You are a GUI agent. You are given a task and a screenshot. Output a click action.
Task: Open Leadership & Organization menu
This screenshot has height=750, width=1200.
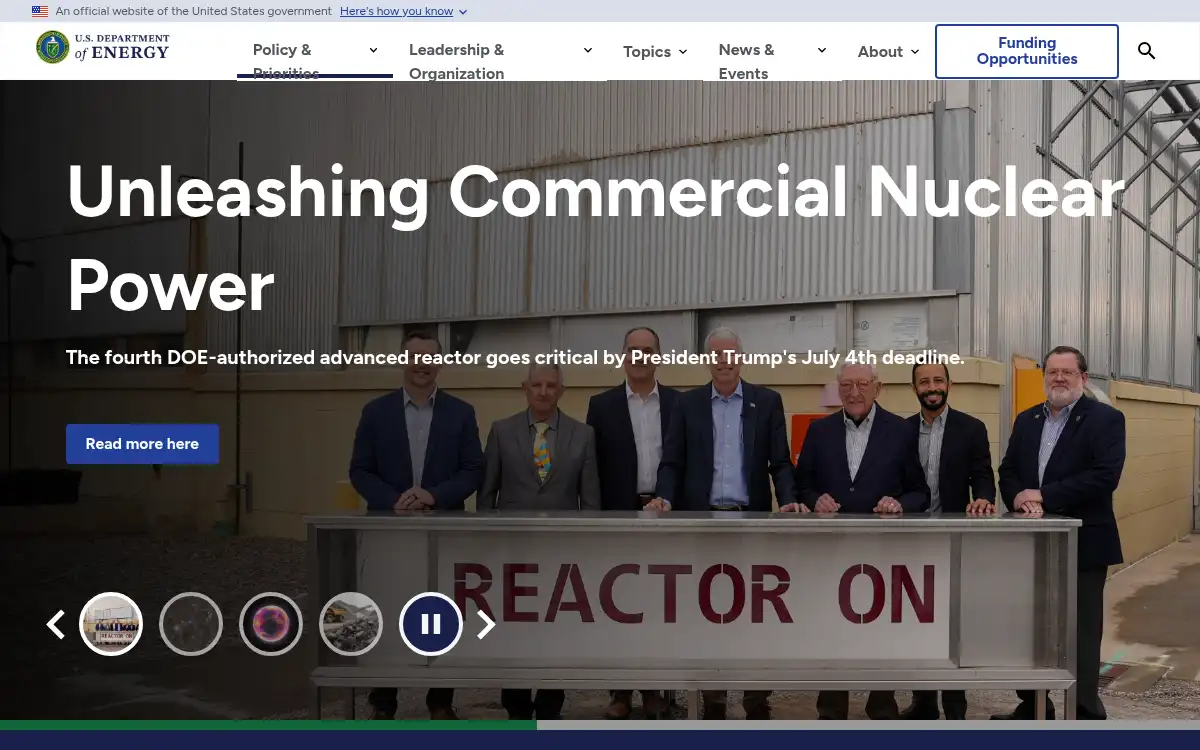[500, 52]
